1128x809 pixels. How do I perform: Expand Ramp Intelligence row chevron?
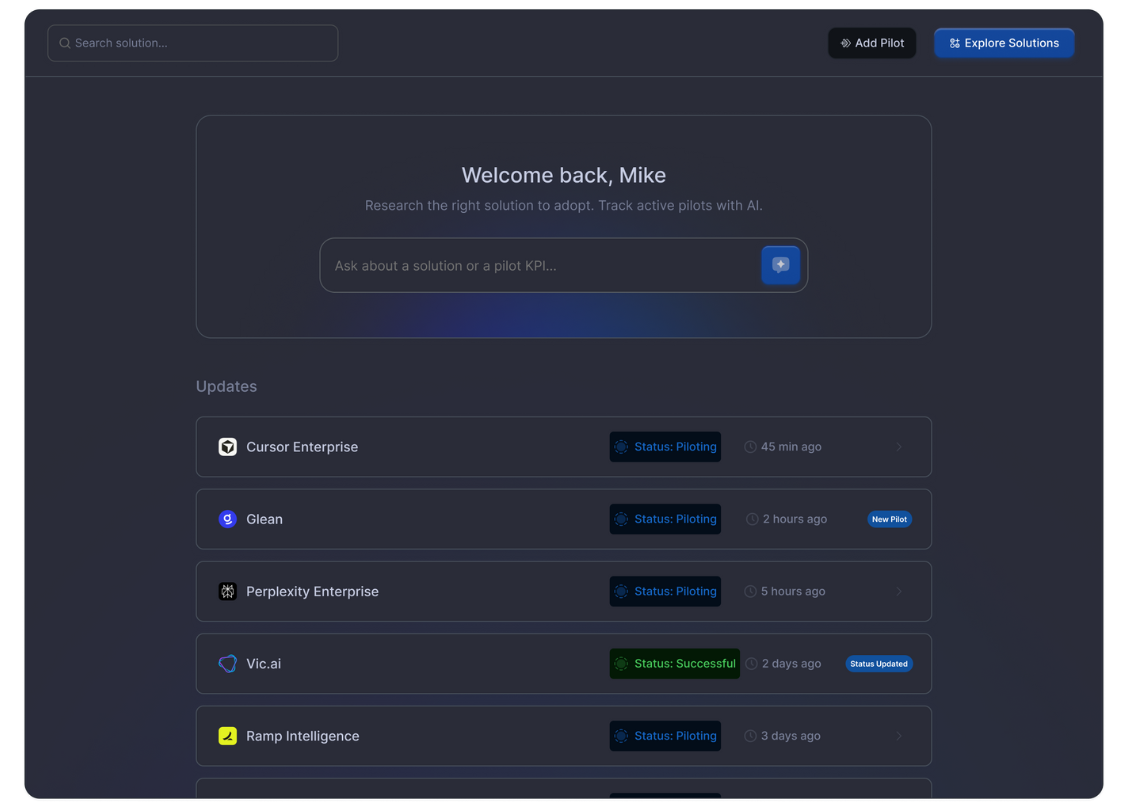pyautogui.click(x=899, y=736)
